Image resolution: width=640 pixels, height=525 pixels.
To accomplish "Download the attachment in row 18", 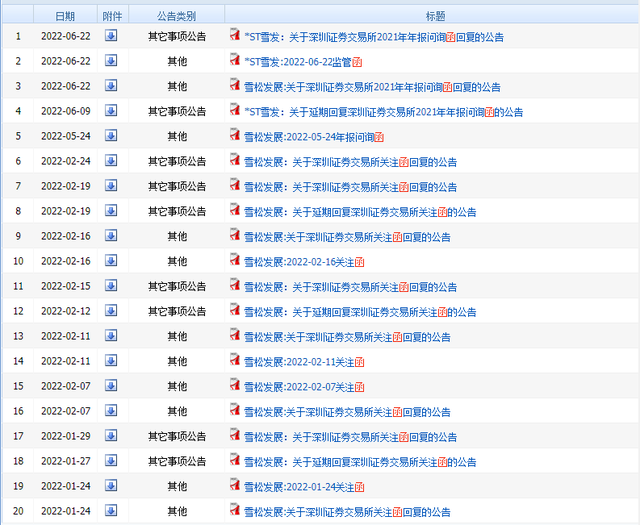I will (x=111, y=460).
